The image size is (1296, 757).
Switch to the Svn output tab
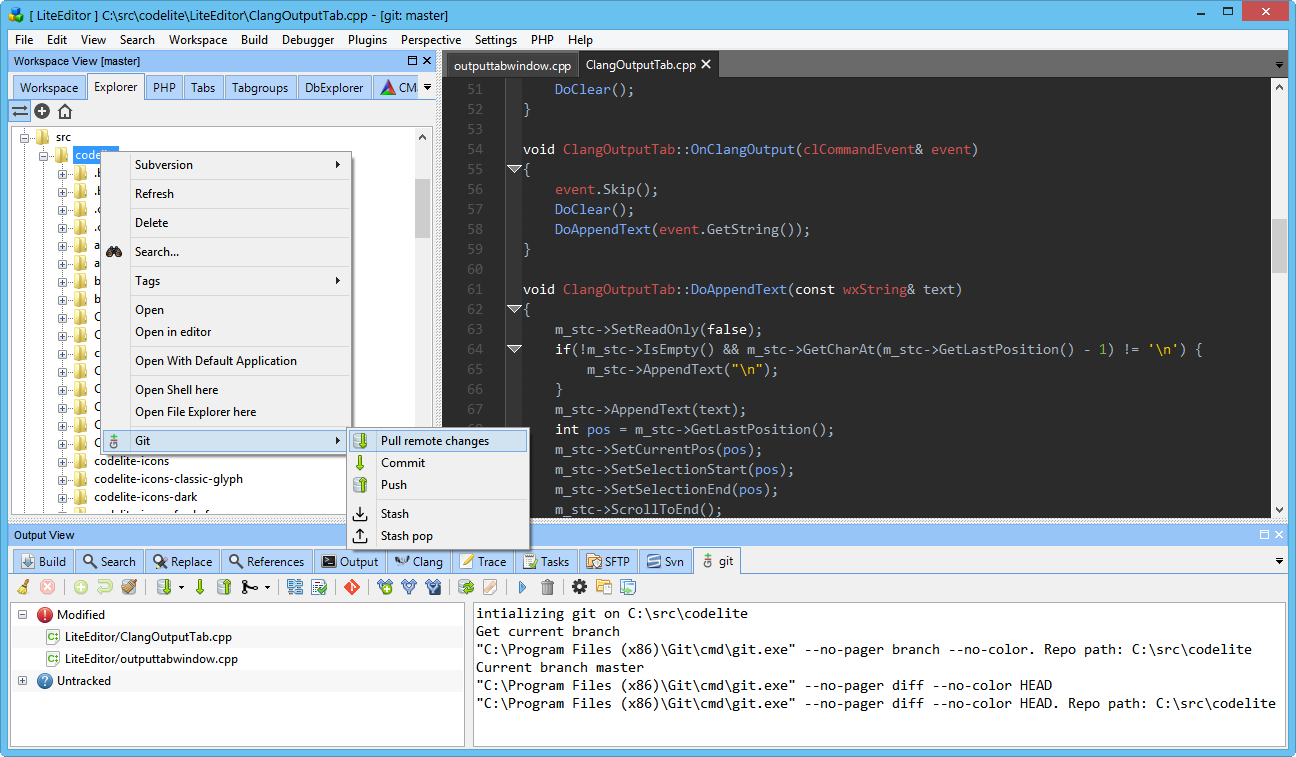click(x=665, y=562)
